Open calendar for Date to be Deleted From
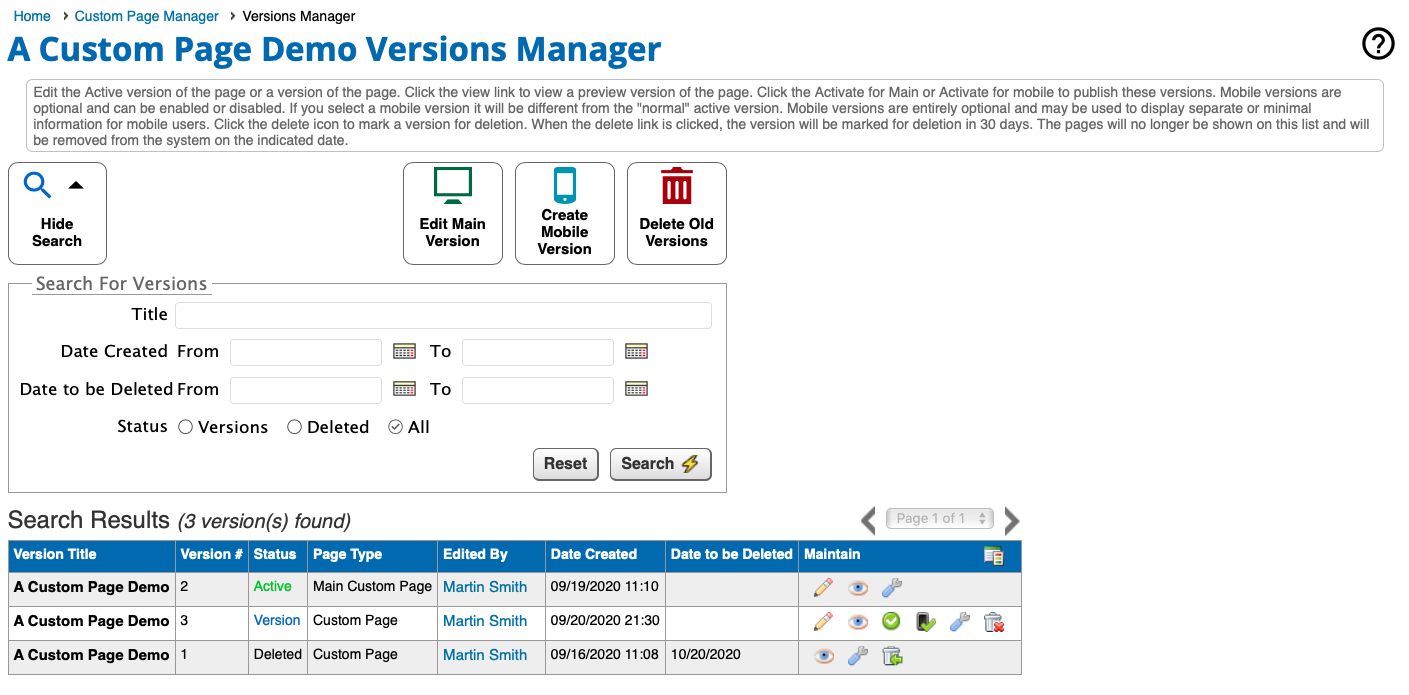The width and height of the screenshot is (1409, 695). [404, 389]
